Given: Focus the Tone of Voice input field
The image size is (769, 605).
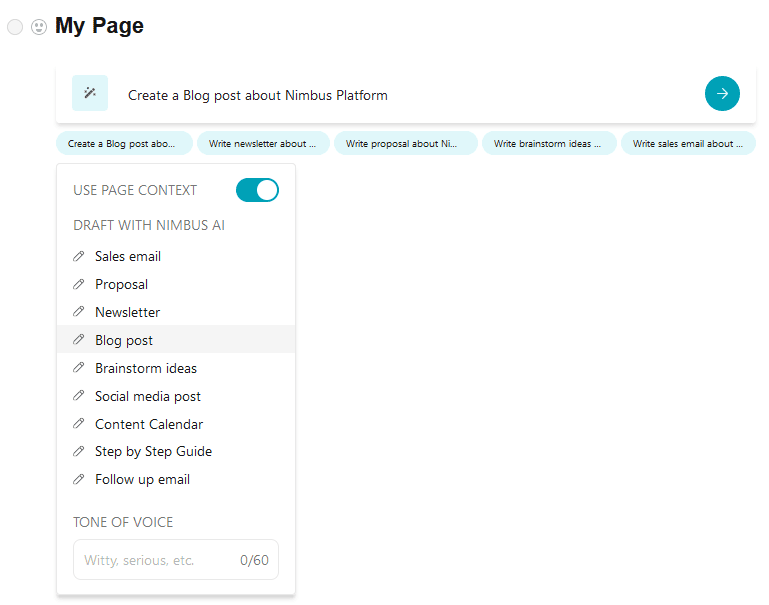Looking at the screenshot, I should pos(176,559).
